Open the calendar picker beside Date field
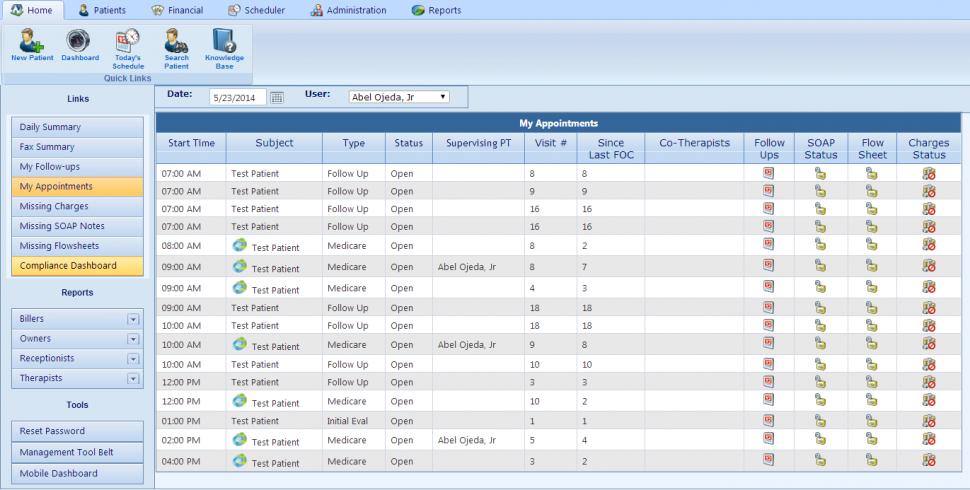The height and width of the screenshot is (490, 970). (277, 98)
